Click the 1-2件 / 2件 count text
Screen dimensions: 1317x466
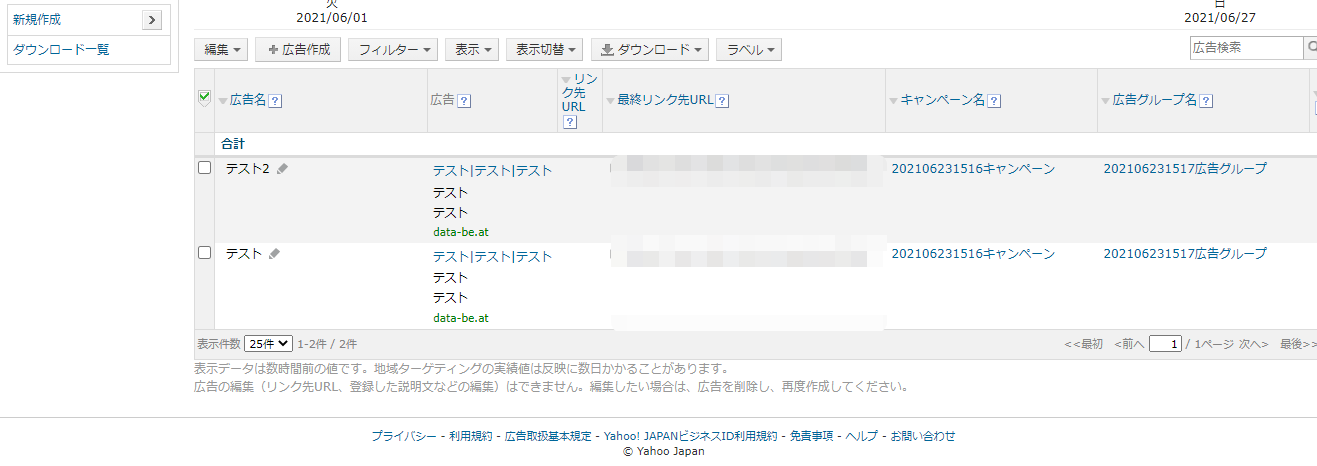327,344
